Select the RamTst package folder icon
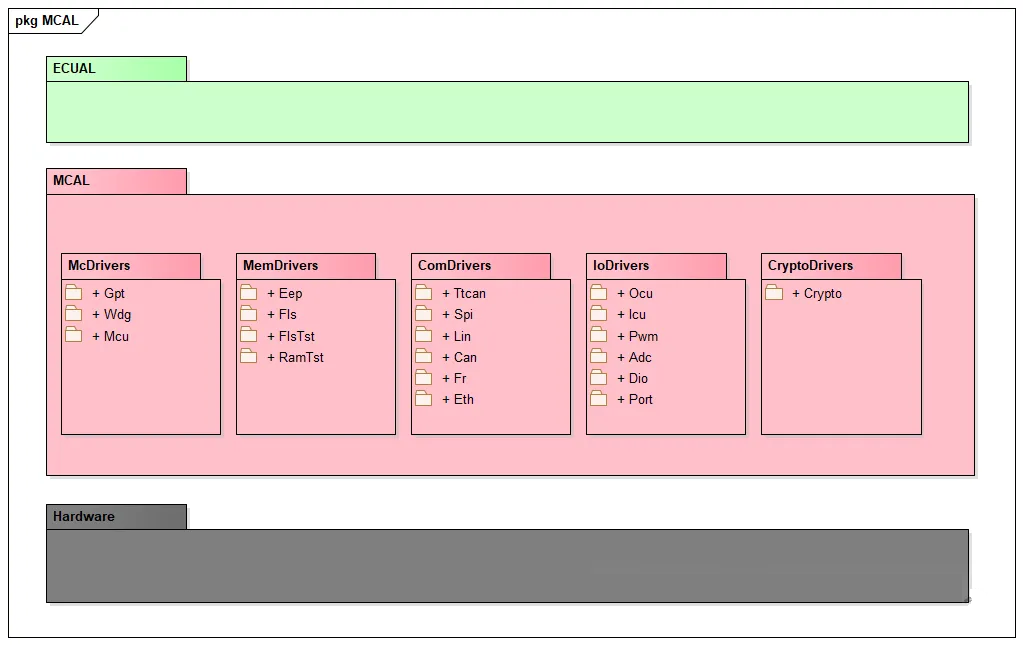The width and height of the screenshot is (1027, 645). (x=249, y=357)
